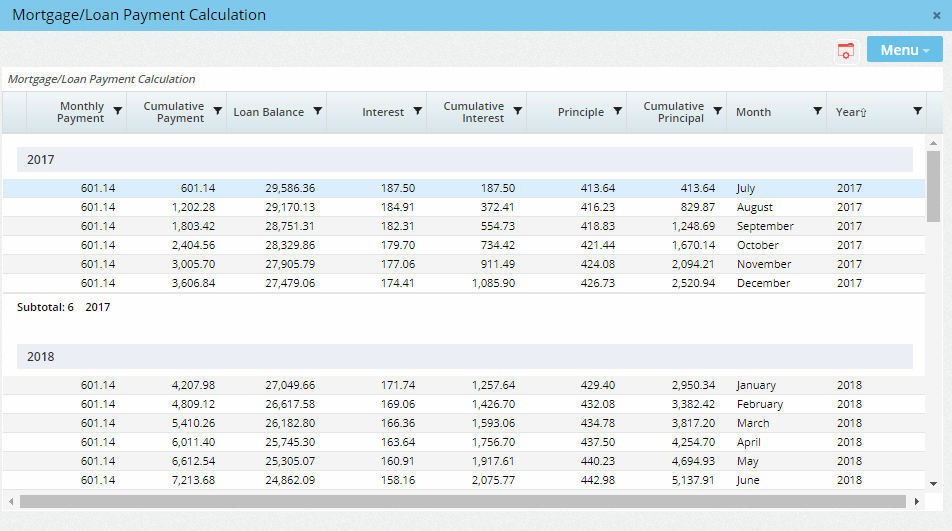
Task: Click the Principle column filter icon
Action: (x=618, y=112)
